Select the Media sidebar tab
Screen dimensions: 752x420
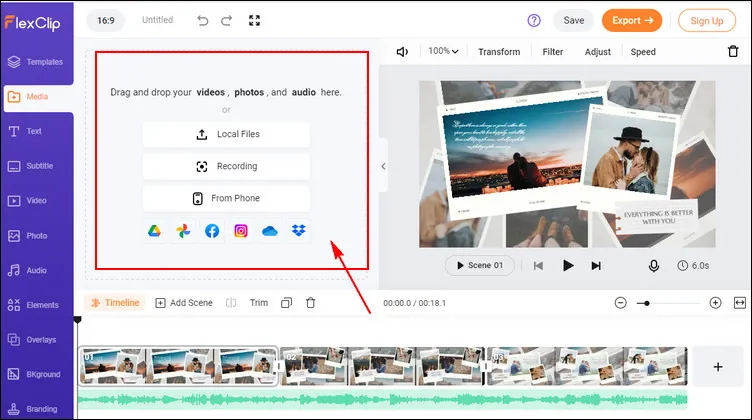click(x=38, y=97)
